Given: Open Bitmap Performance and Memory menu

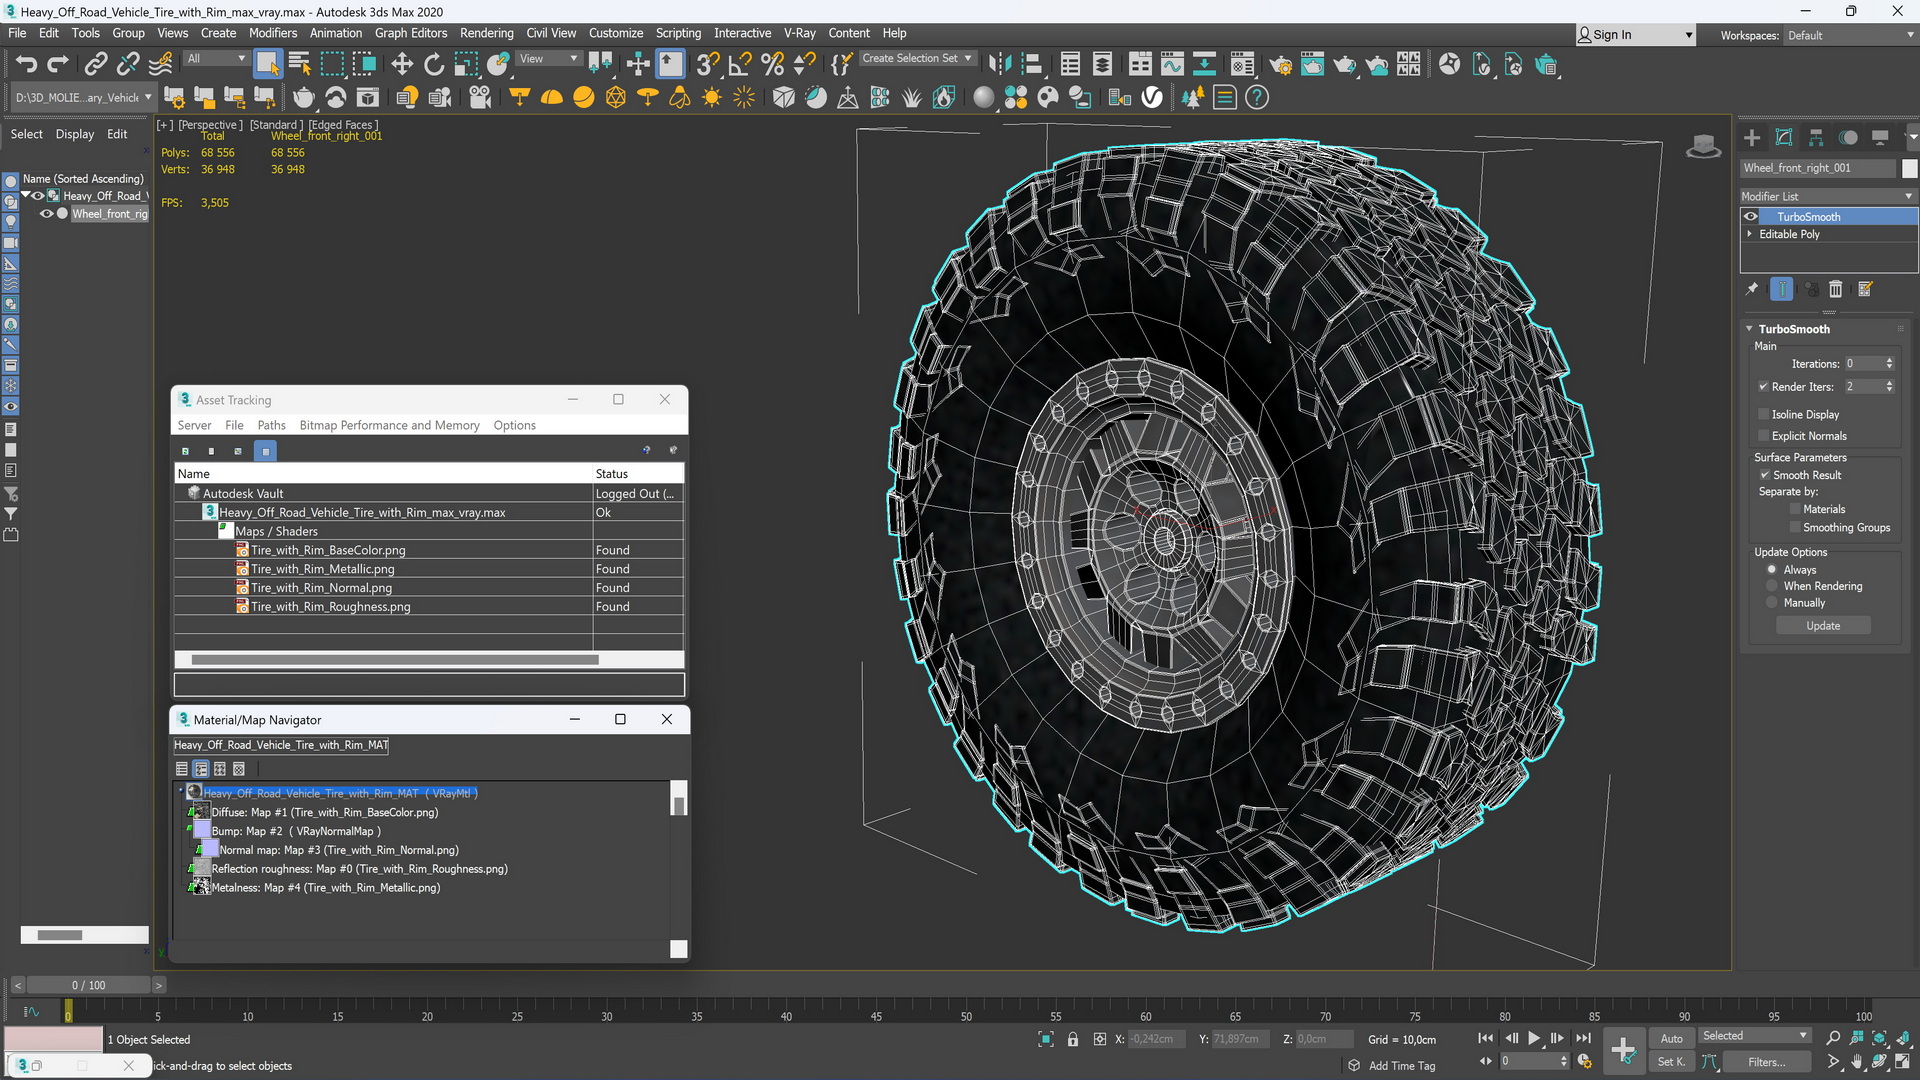Looking at the screenshot, I should point(389,425).
